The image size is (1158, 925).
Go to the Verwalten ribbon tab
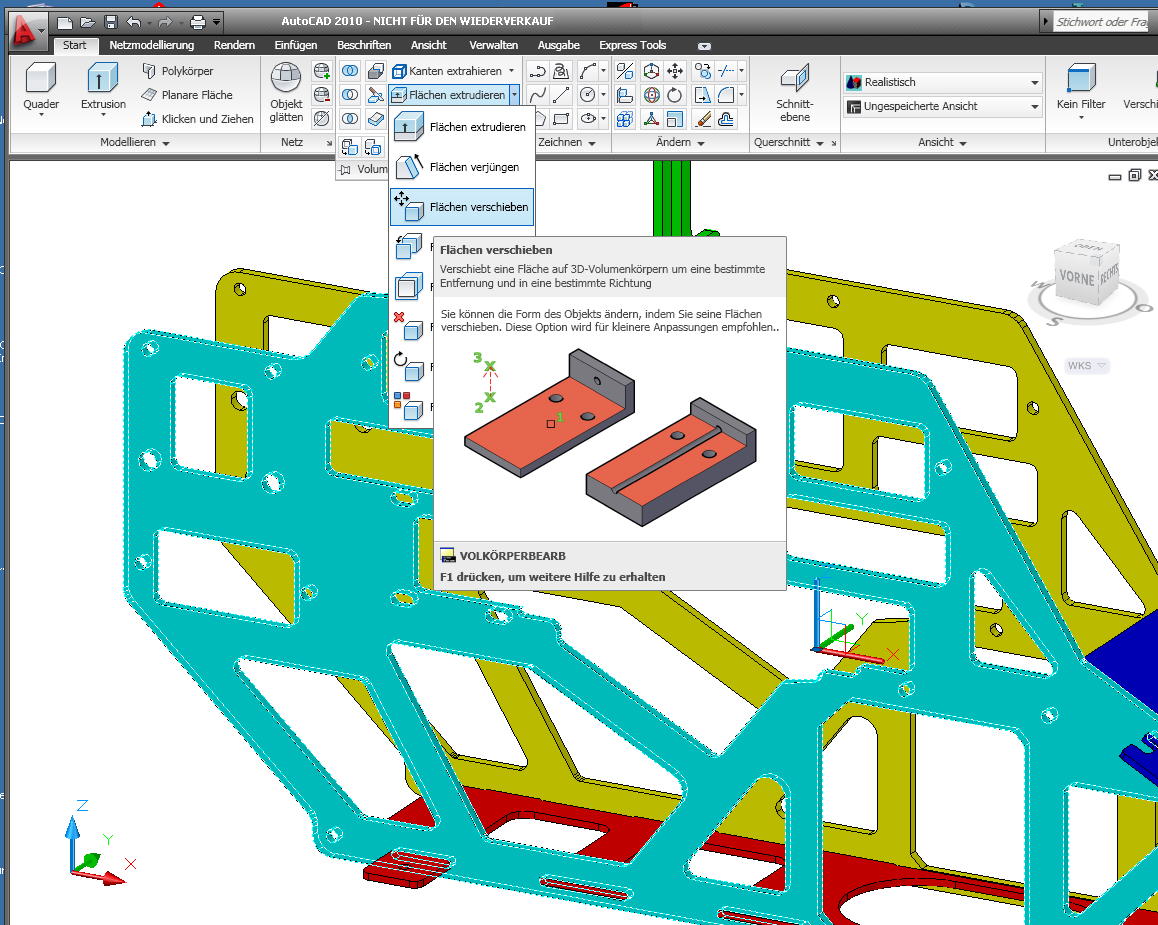tap(493, 45)
